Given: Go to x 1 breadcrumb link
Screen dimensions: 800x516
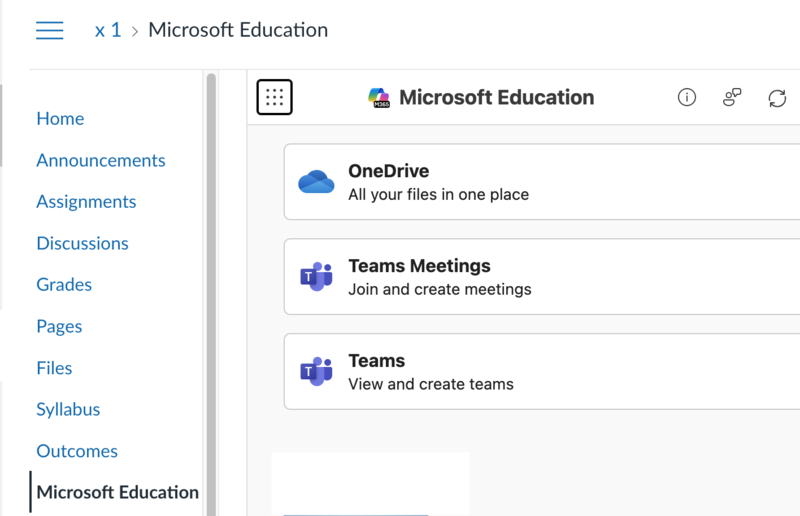Looking at the screenshot, I should pyautogui.click(x=107, y=30).
